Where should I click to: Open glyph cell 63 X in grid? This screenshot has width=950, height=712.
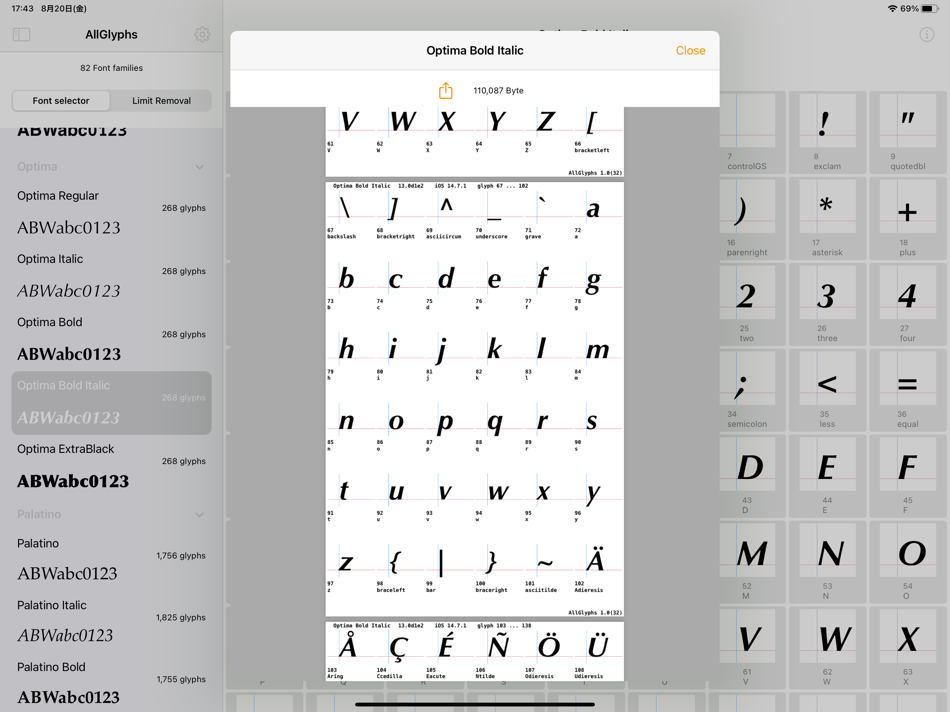pos(907,648)
